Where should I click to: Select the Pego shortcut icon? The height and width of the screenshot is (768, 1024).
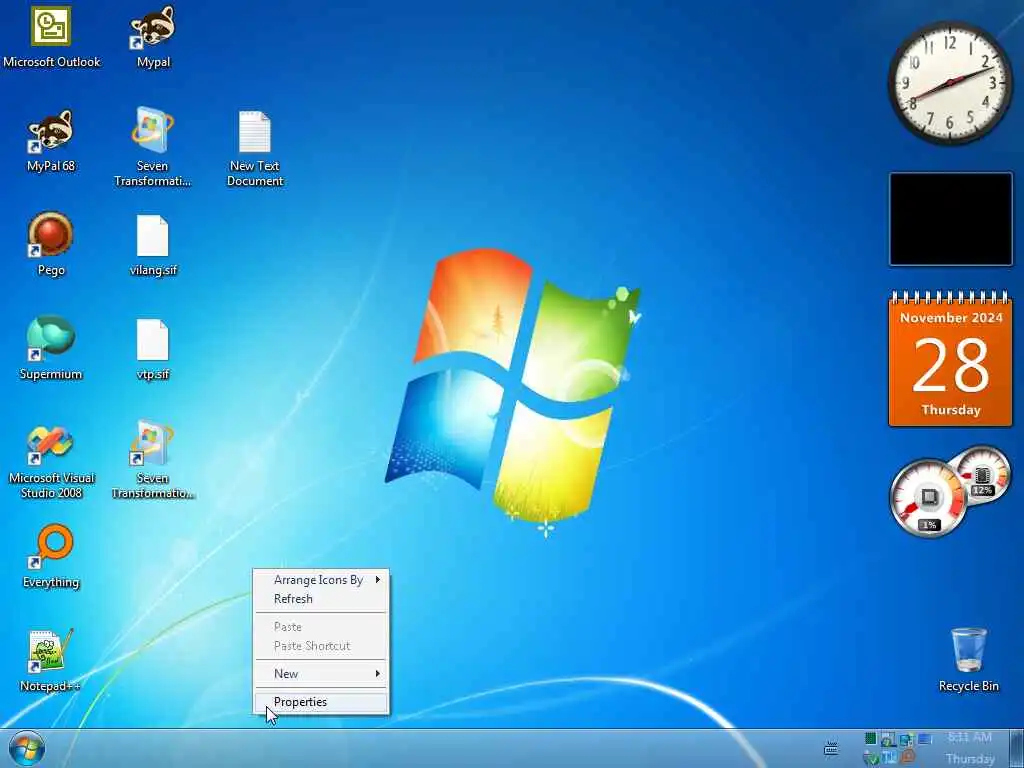pyautogui.click(x=51, y=244)
